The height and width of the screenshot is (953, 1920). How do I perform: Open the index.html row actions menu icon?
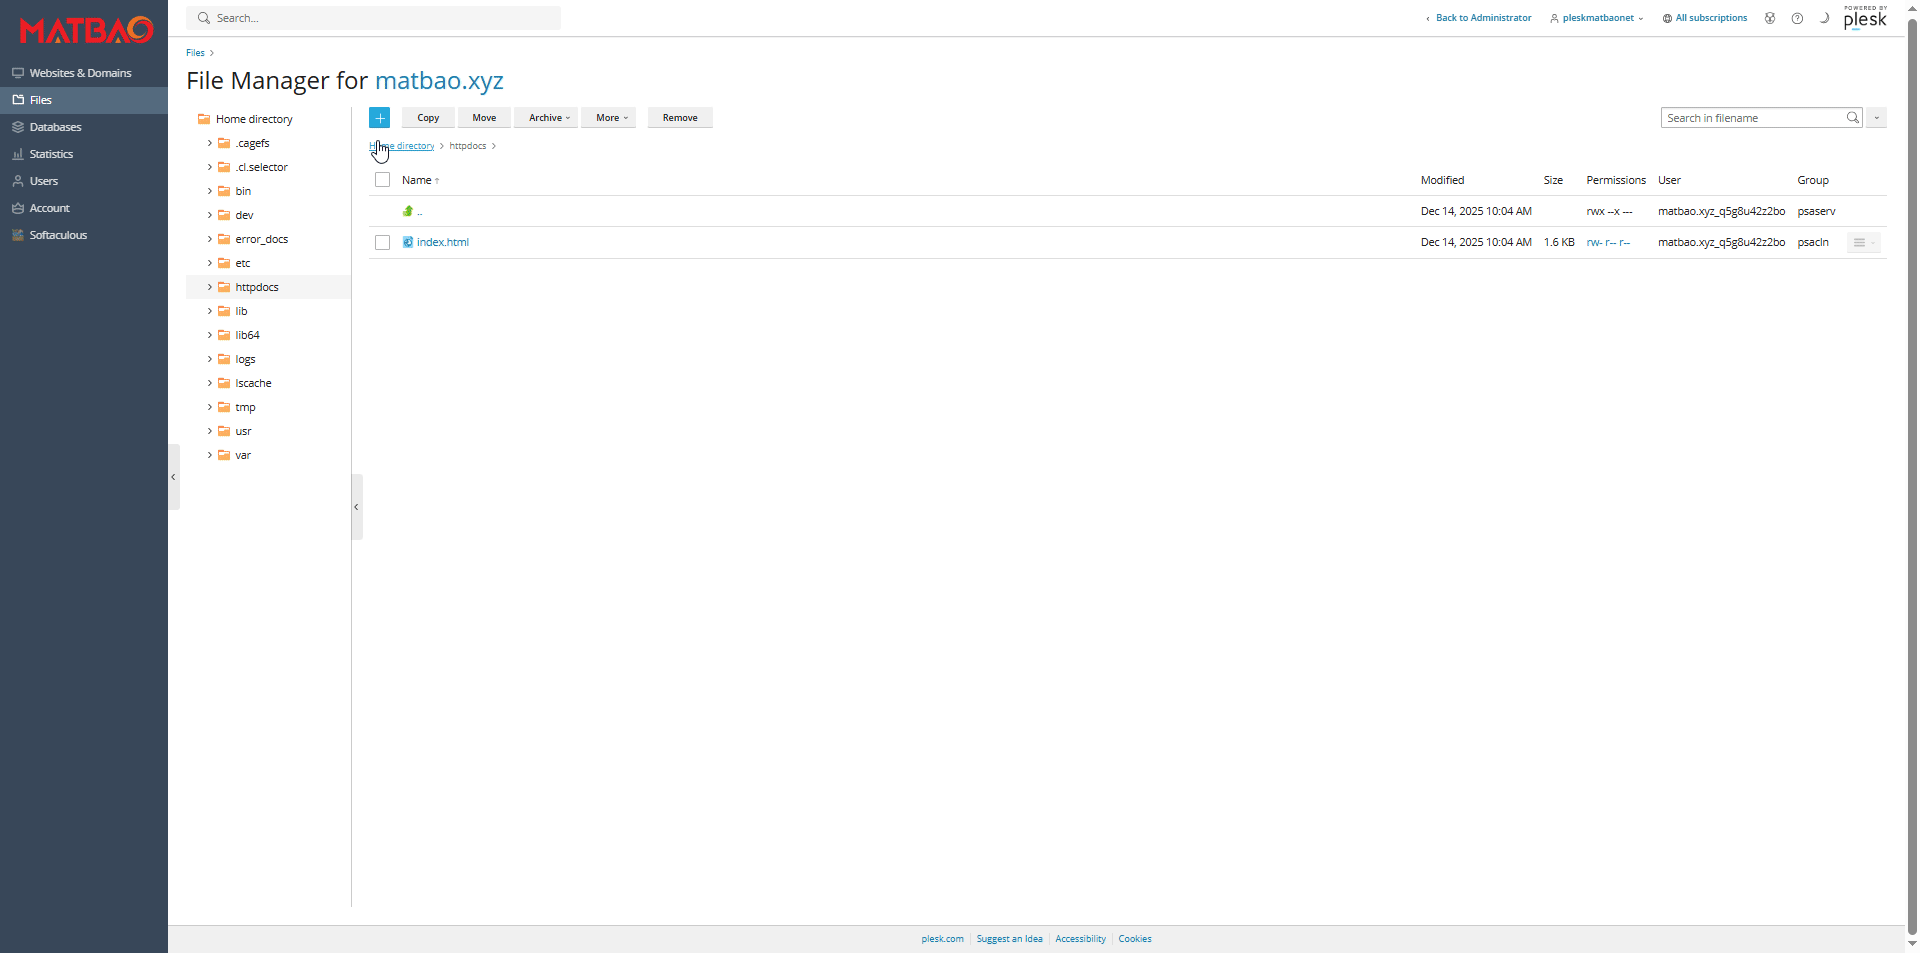click(1862, 243)
